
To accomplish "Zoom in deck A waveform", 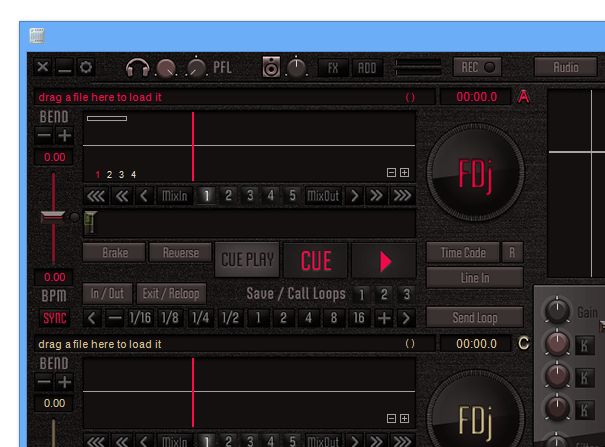I will pos(404,172).
